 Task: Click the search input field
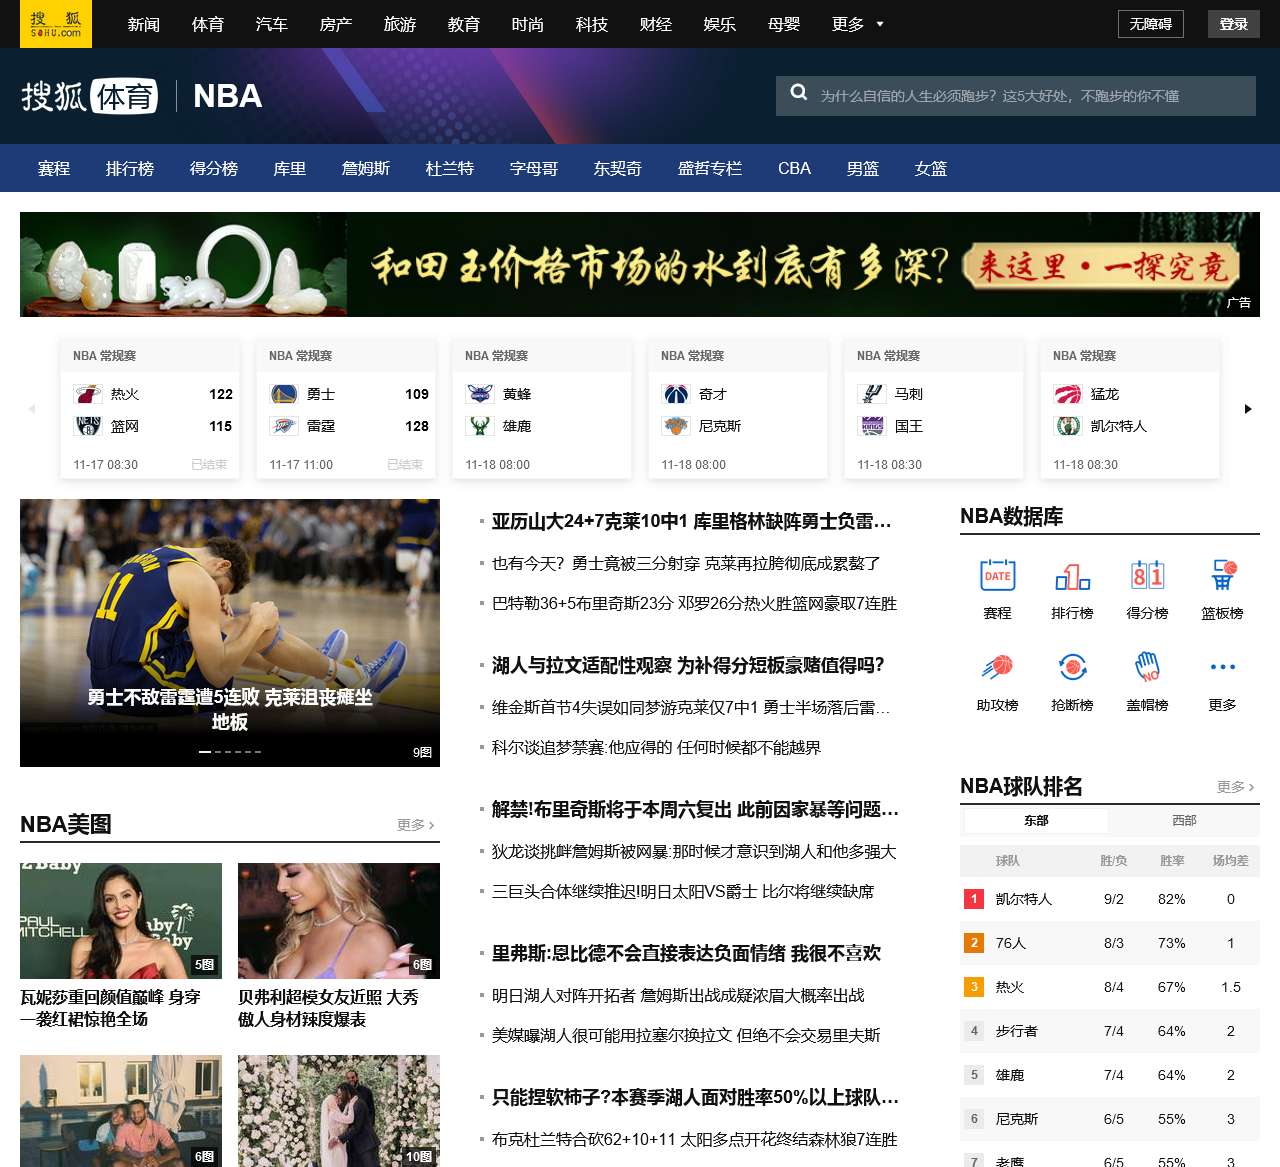1030,96
